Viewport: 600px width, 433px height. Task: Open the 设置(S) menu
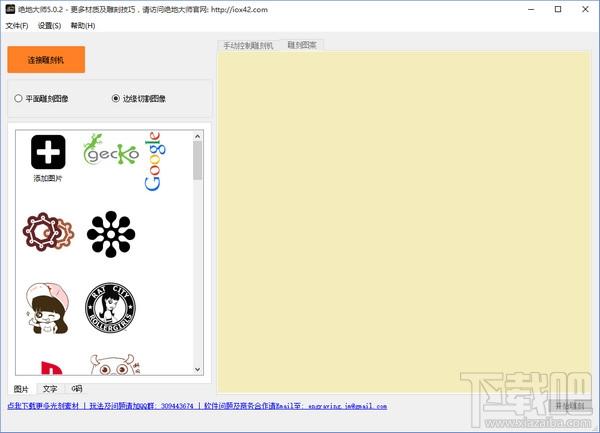(50, 26)
